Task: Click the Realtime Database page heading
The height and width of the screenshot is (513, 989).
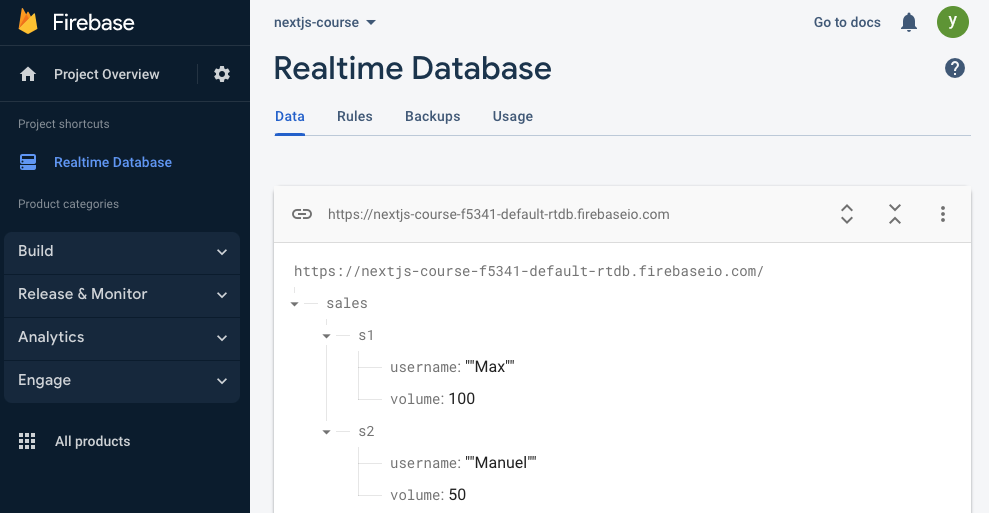Action: click(x=413, y=68)
